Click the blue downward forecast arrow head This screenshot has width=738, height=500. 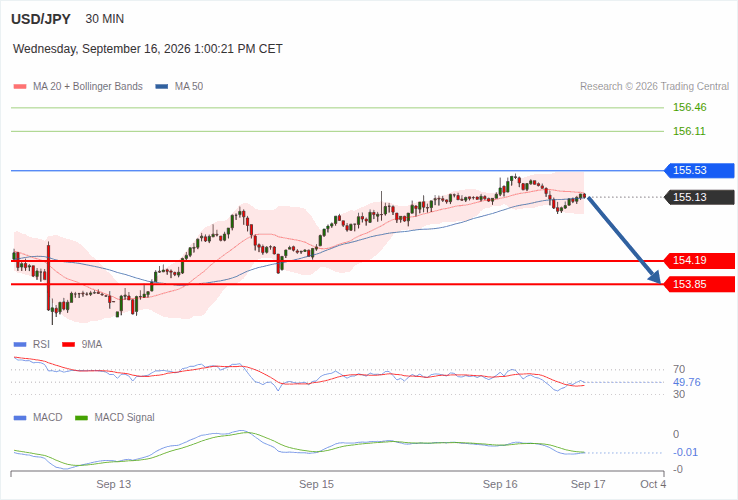[x=655, y=277]
